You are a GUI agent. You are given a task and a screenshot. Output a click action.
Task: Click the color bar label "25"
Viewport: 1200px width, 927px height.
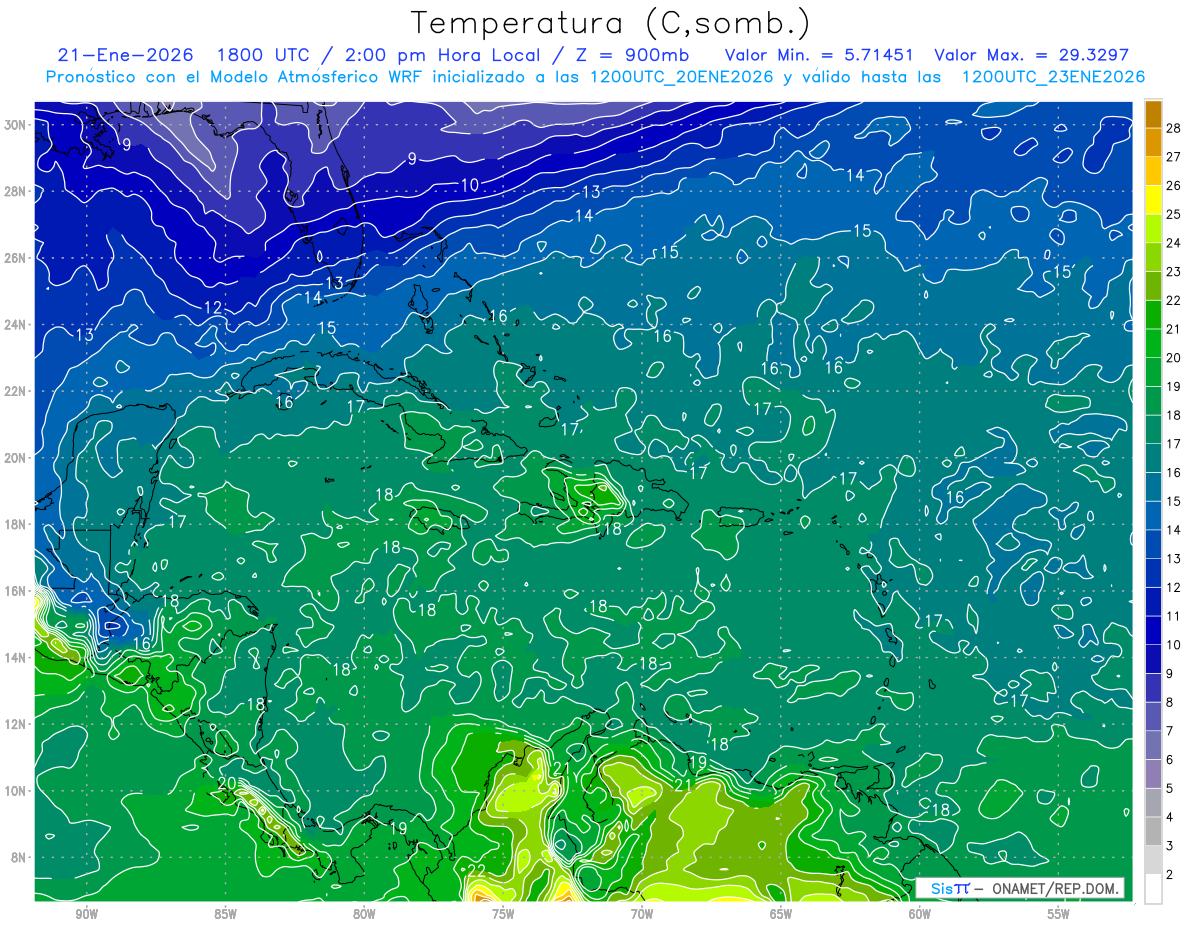[x=1174, y=214]
